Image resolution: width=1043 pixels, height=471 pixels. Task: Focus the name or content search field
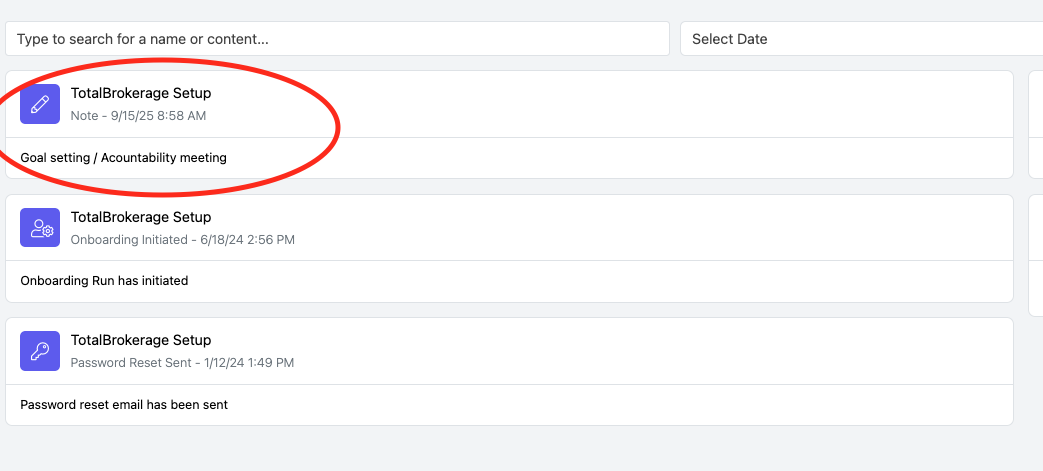337,39
